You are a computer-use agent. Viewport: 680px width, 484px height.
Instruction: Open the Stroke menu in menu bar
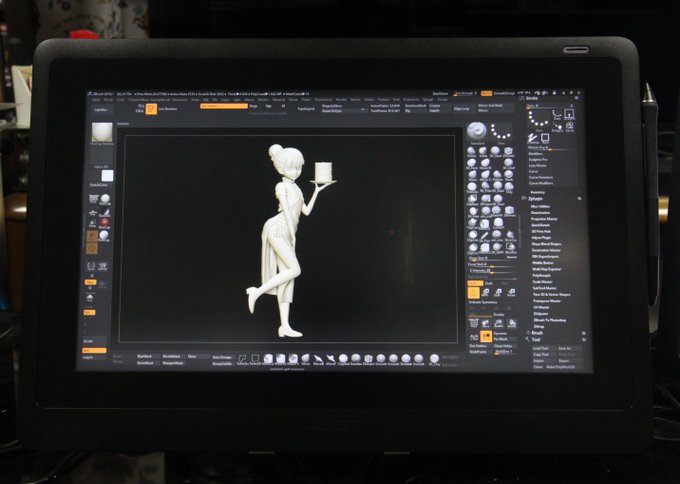pyautogui.click(x=369, y=99)
